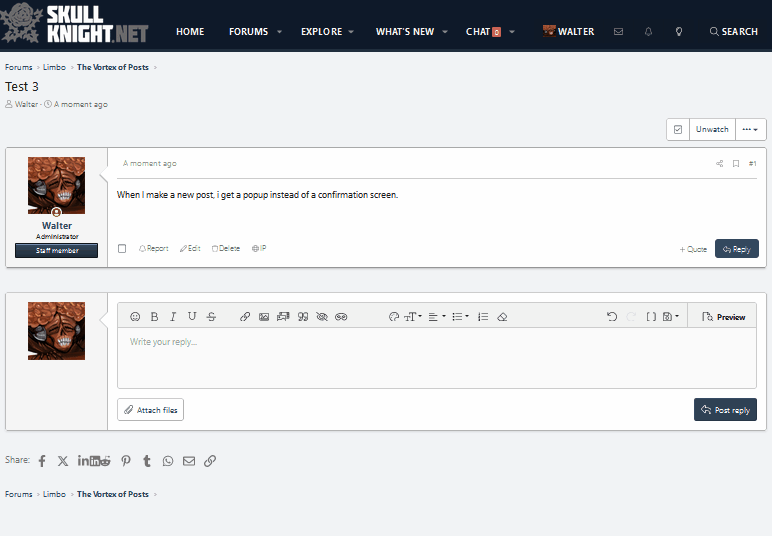The image size is (772, 536).
Task: Insert a link in the reply
Action: (x=245, y=317)
